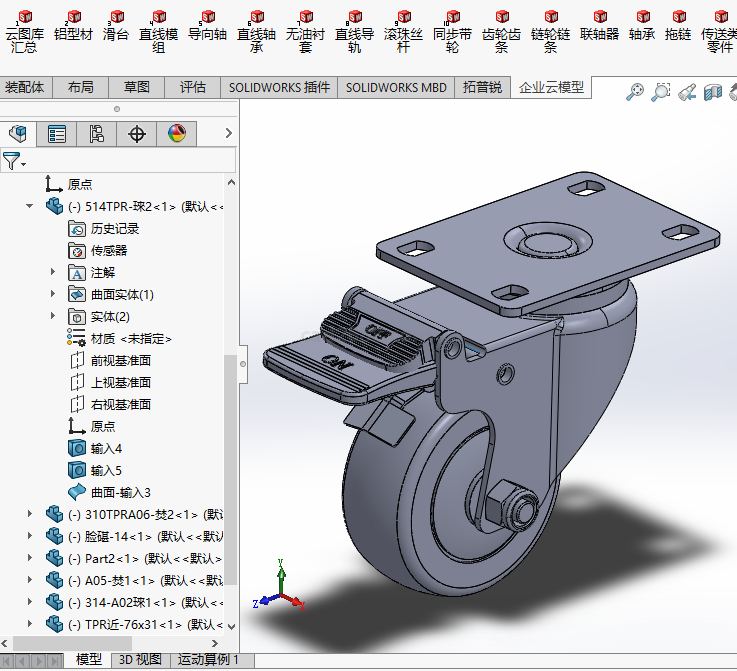
Task: Open the ConfigurationManager panel icon
Action: click(97, 134)
